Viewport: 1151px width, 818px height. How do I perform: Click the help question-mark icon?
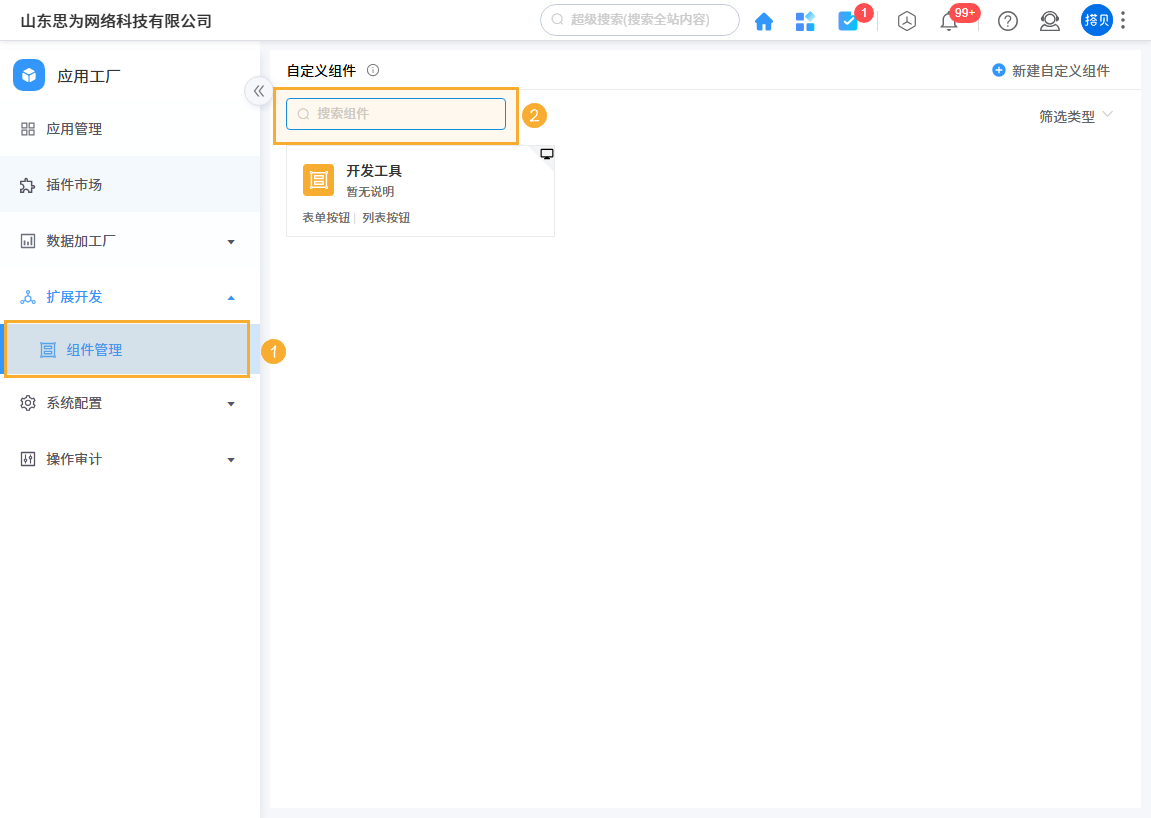[x=1007, y=21]
